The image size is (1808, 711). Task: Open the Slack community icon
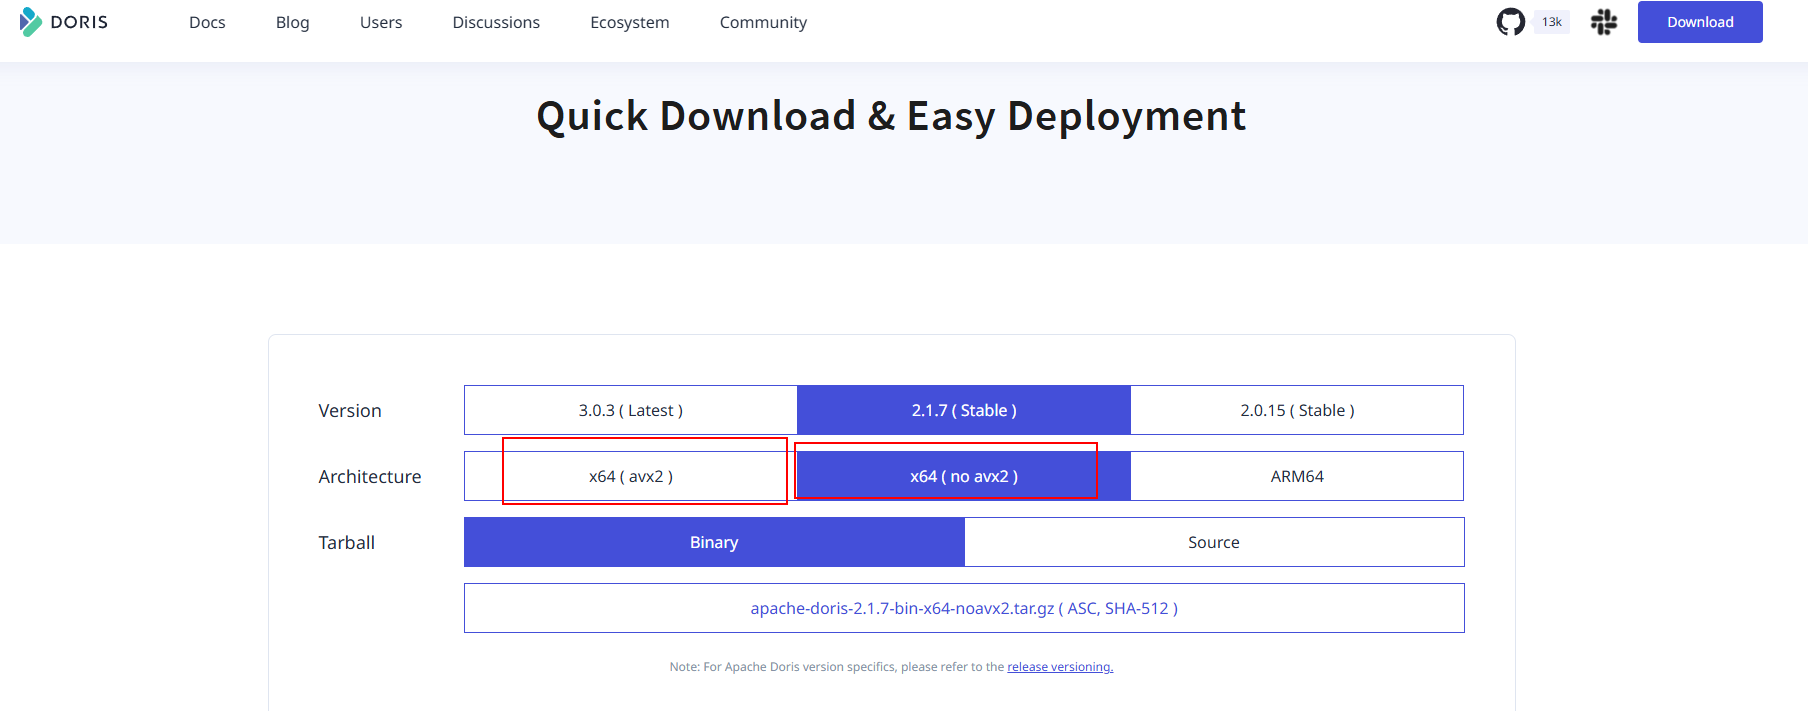[1604, 22]
